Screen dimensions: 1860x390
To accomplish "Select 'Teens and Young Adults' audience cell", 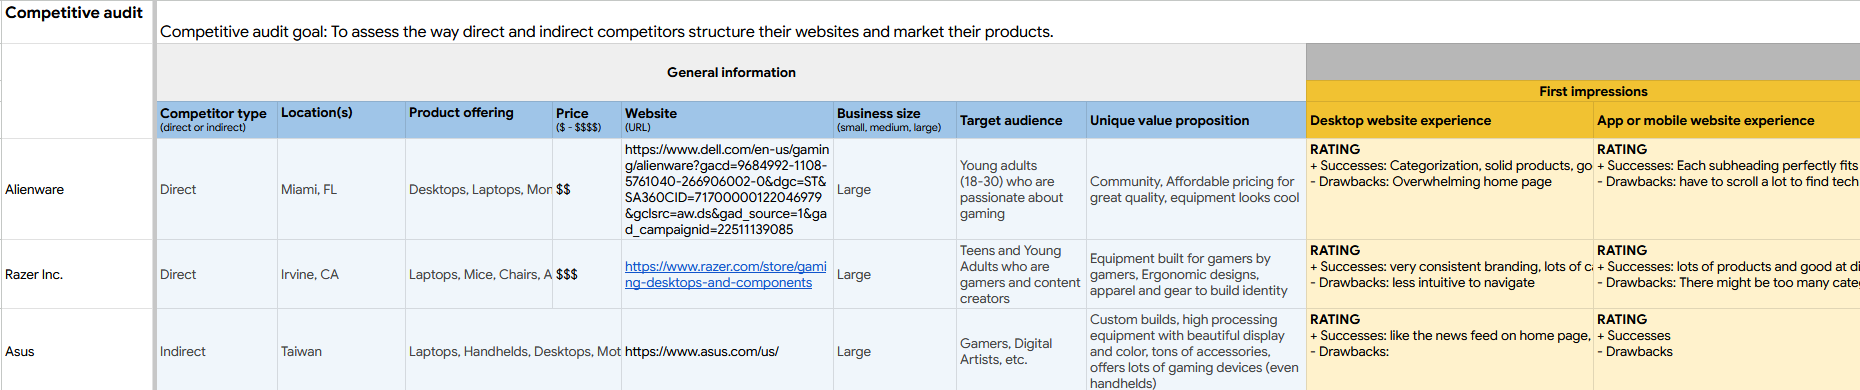I will tap(1021, 274).
